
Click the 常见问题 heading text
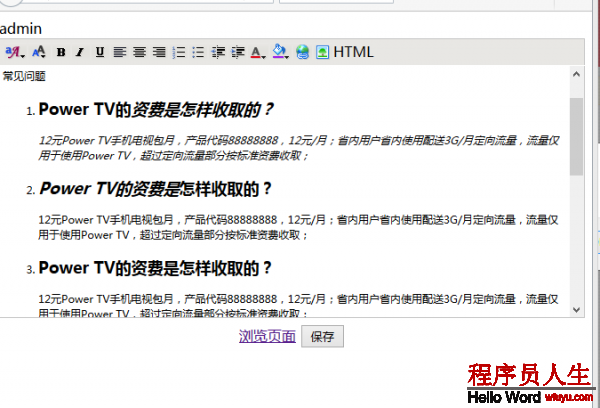(24, 76)
